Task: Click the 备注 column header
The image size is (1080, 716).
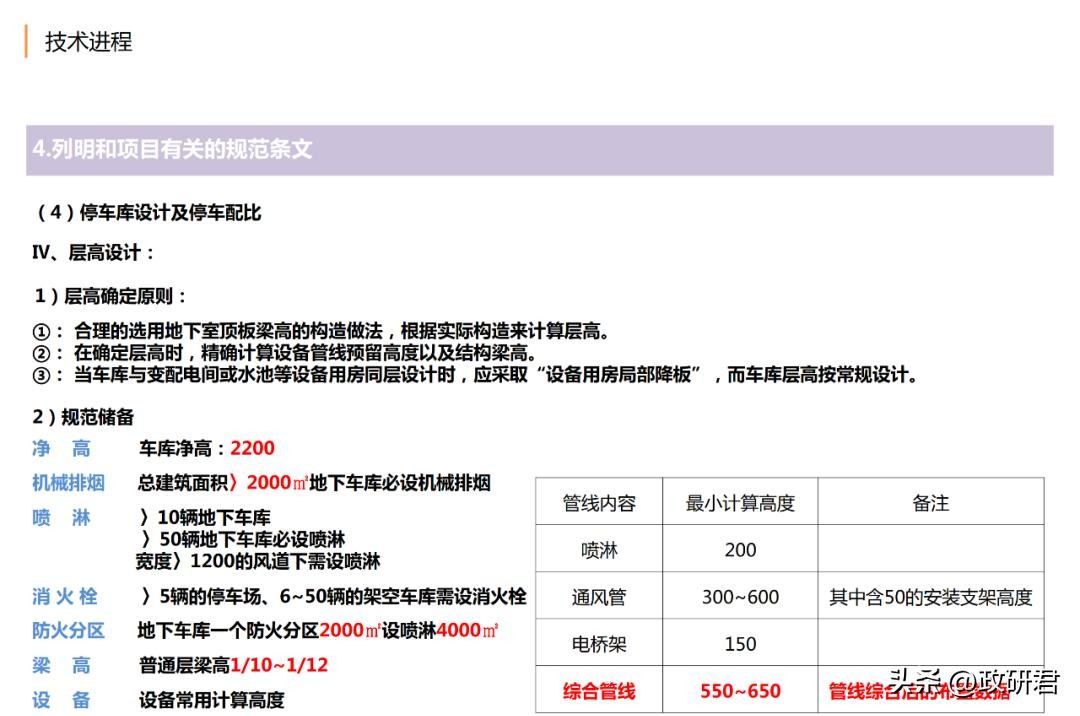Action: coord(930,503)
